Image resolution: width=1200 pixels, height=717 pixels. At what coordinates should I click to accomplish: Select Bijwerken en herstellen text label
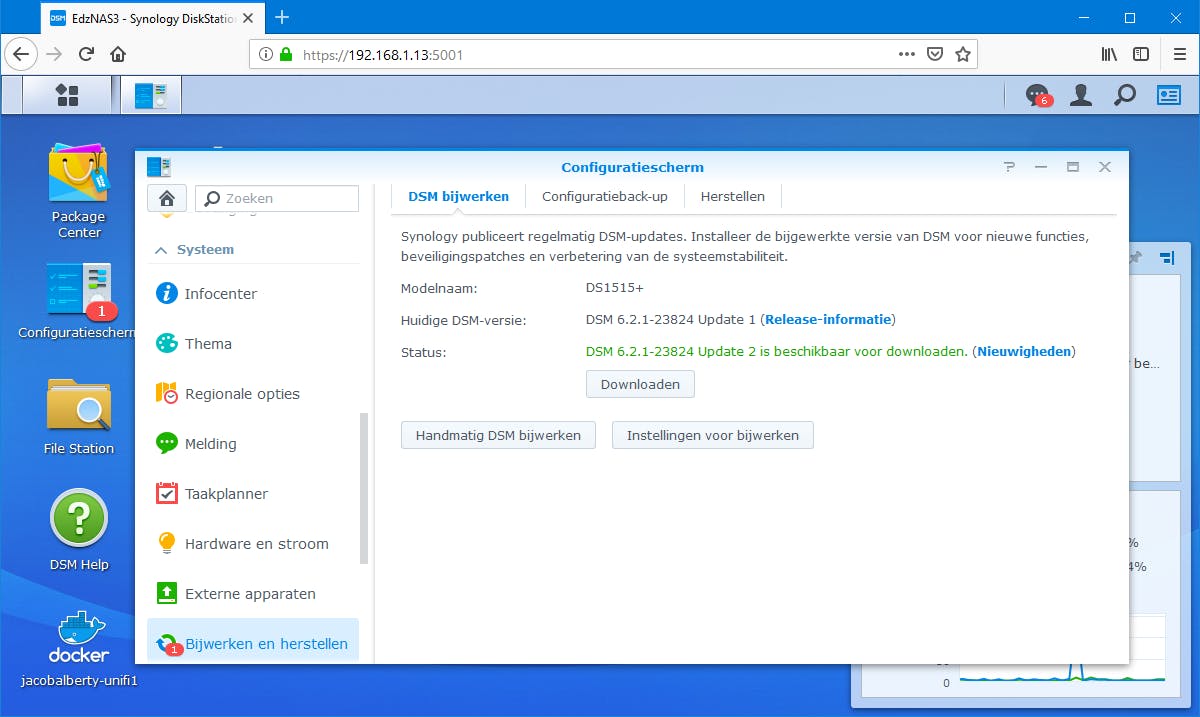(x=267, y=644)
